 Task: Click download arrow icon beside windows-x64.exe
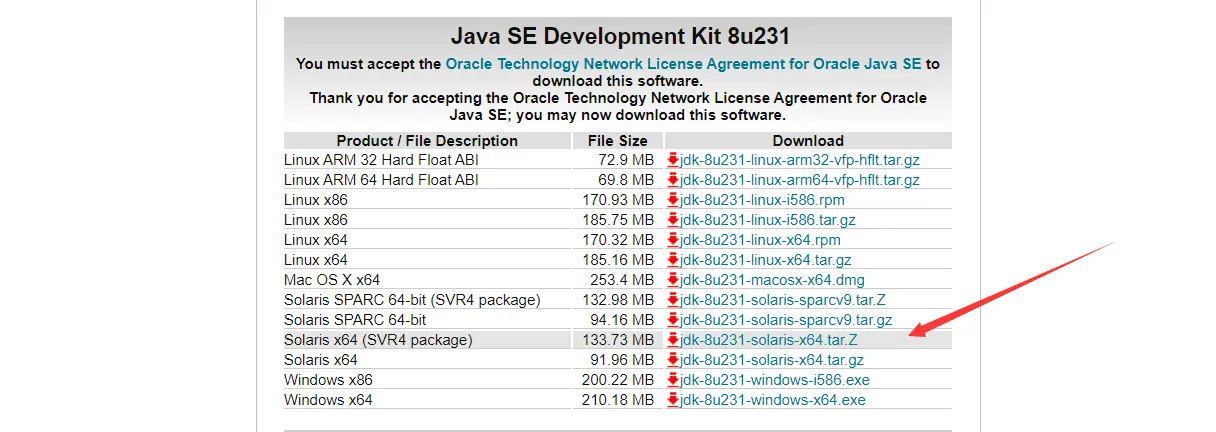click(673, 400)
